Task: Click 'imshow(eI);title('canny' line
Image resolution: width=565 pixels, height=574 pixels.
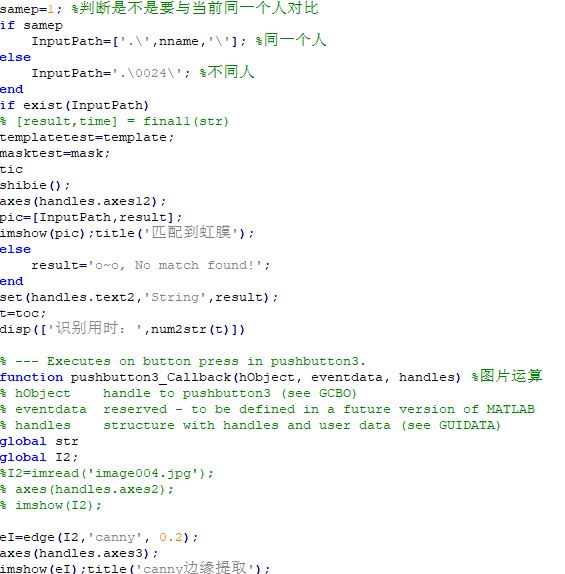Action: pos(135,567)
